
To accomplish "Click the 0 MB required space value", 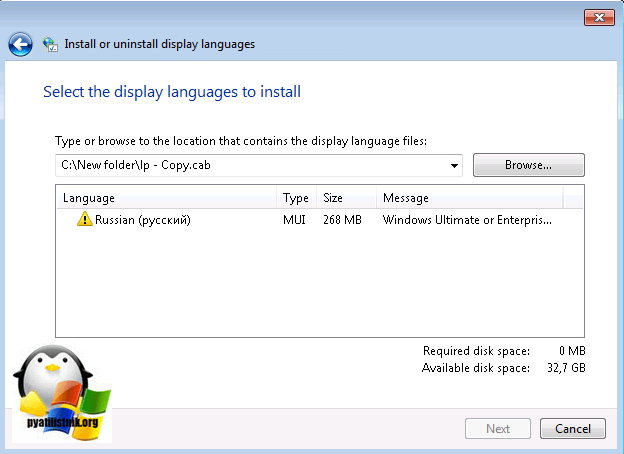I will point(572,351).
